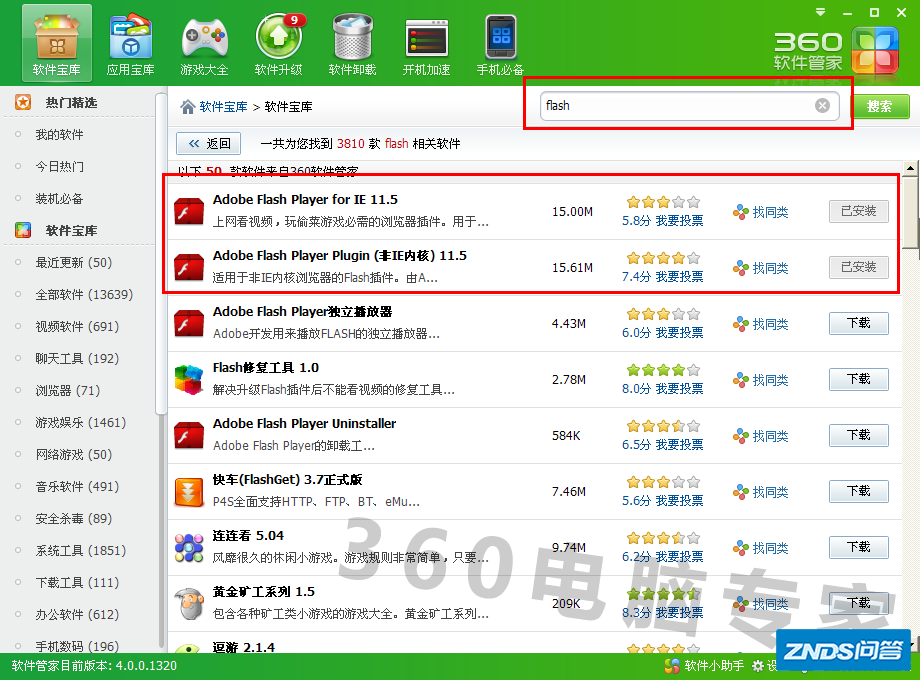Click the Flash修复工具 colorful cube icon
Screen dimensions: 920x680
[189, 380]
